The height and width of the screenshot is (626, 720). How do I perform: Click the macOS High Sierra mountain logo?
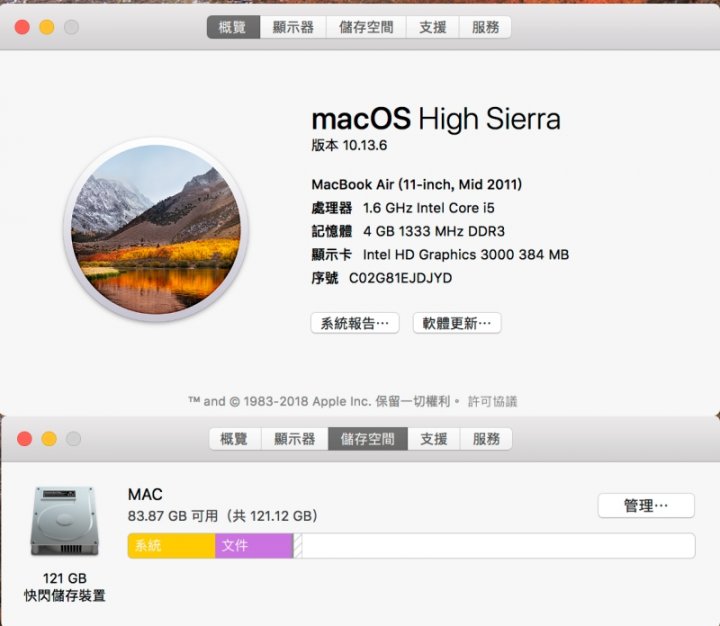156,229
